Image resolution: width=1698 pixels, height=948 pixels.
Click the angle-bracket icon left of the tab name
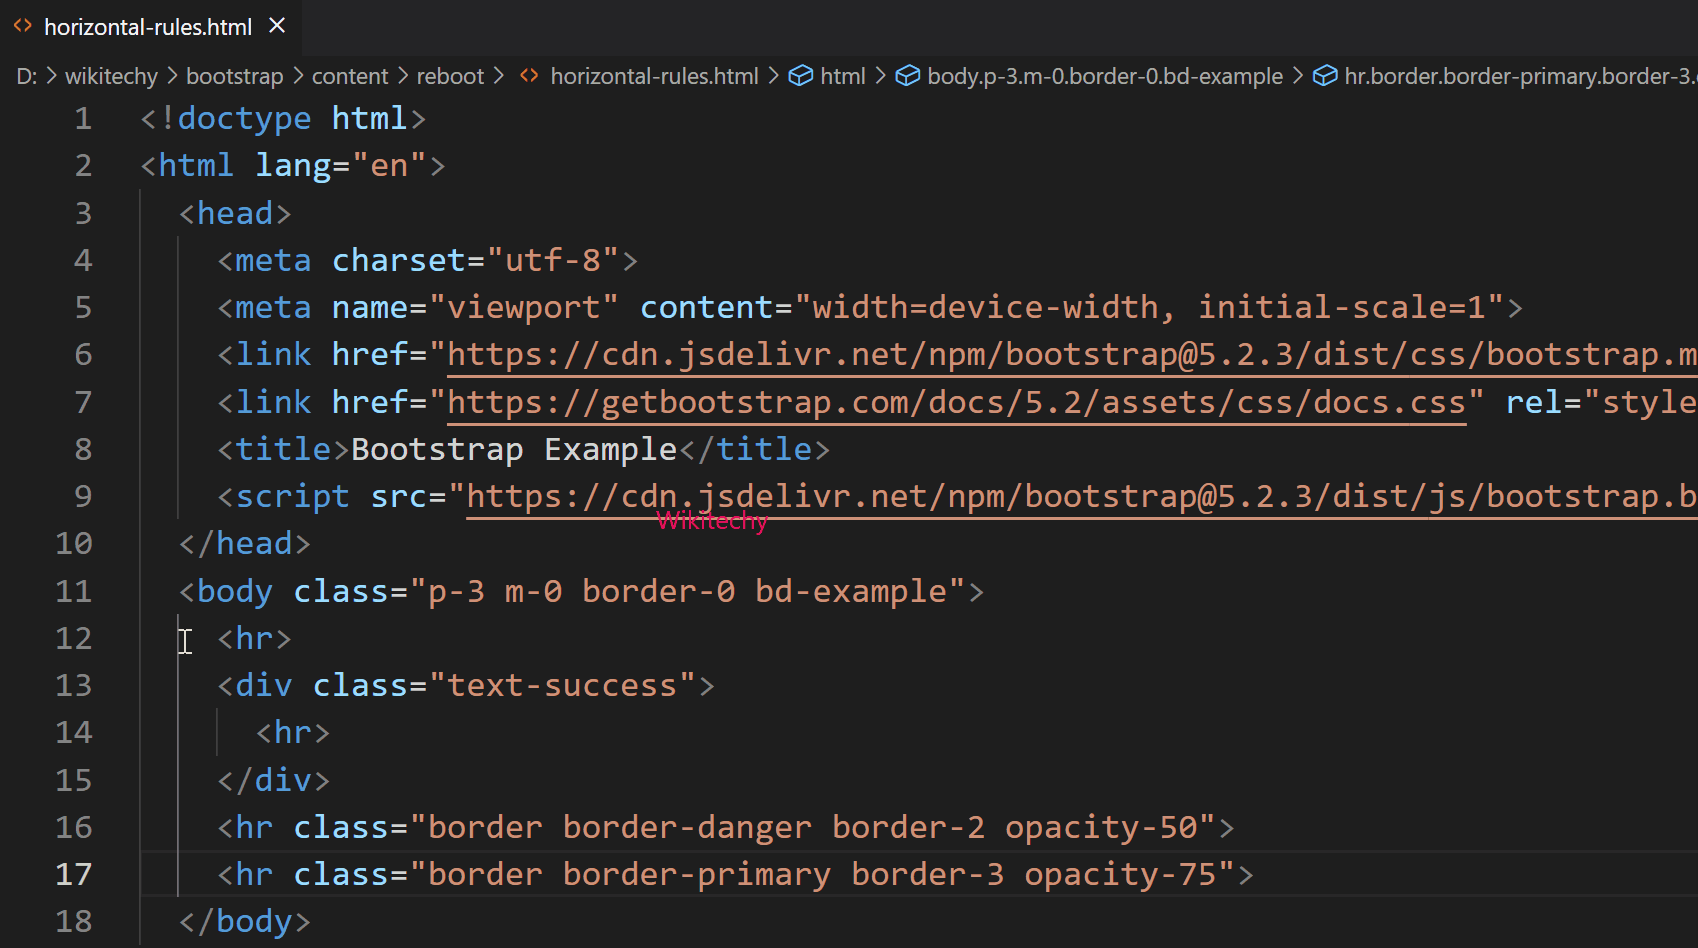pos(22,26)
